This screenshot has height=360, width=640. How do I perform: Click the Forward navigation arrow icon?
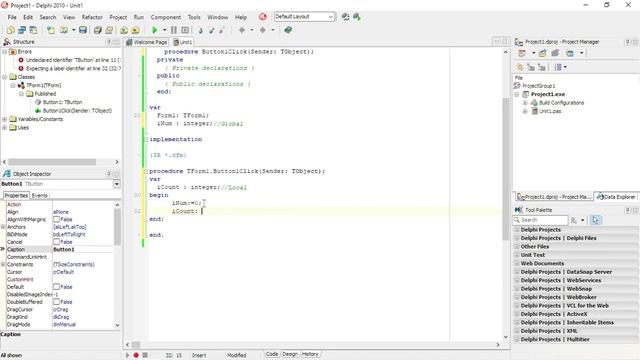pyautogui.click(x=263, y=30)
